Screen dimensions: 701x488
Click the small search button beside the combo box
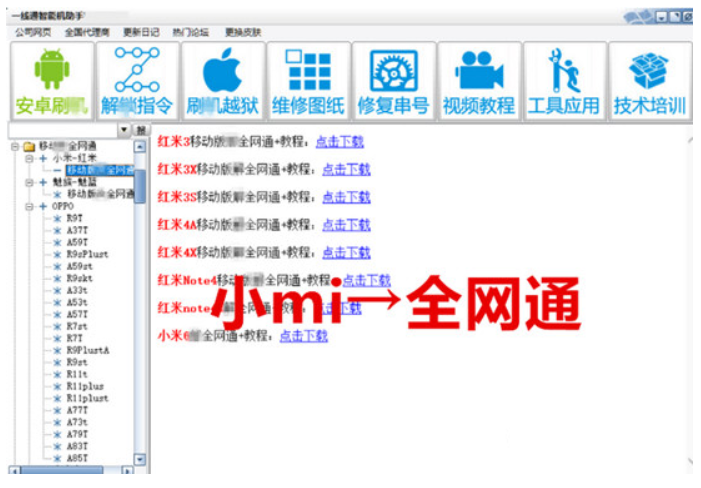pyautogui.click(x=141, y=130)
